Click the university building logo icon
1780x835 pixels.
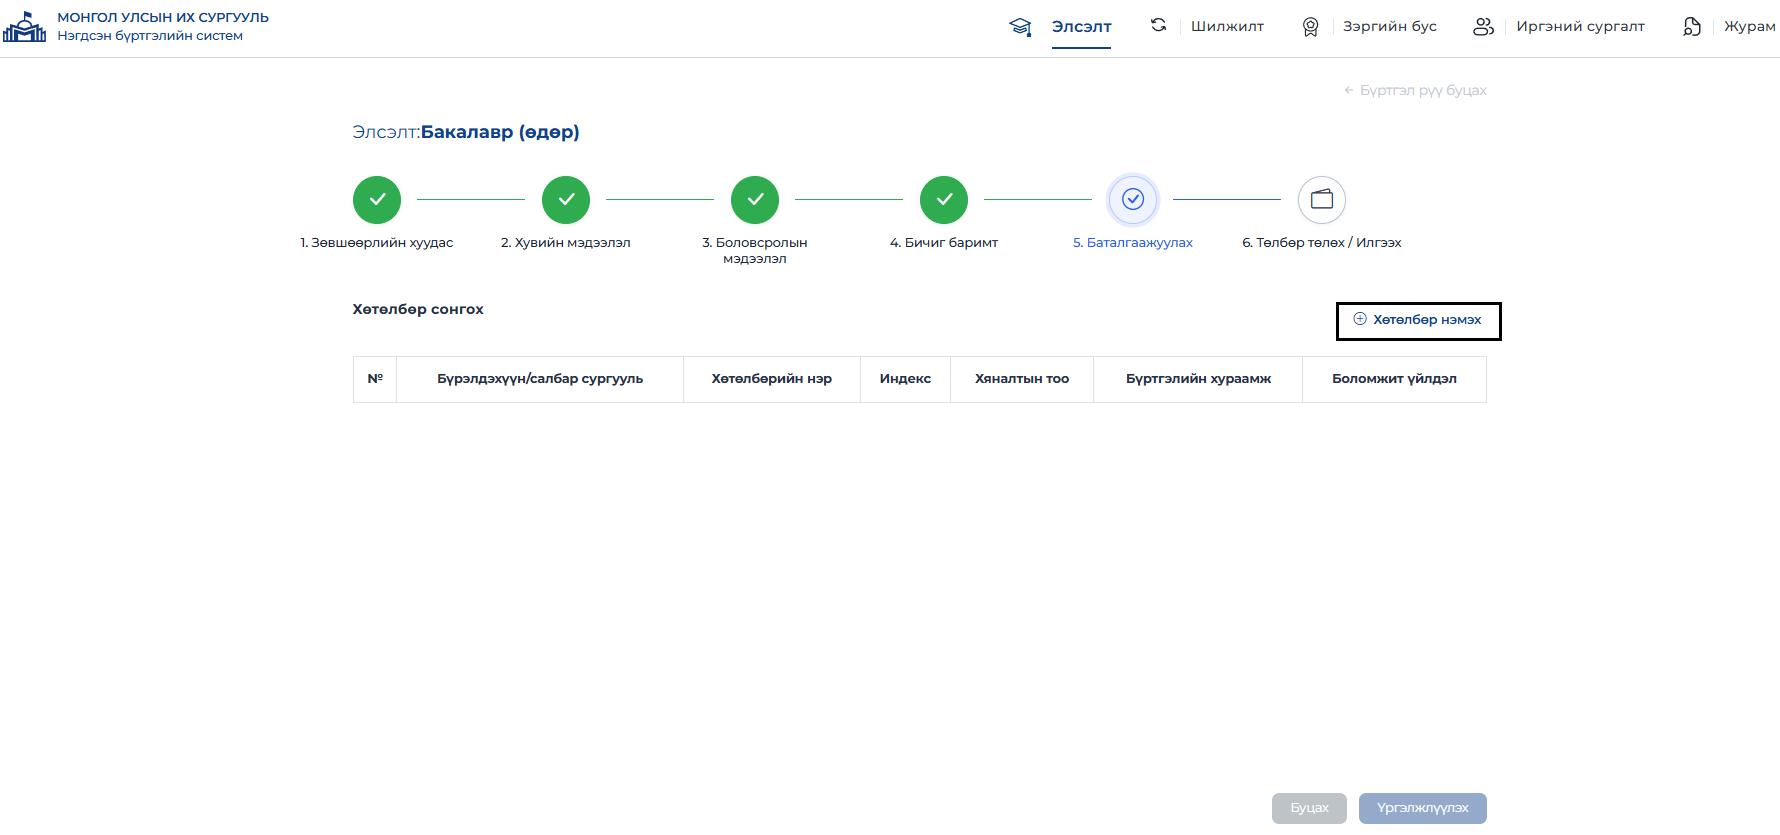pyautogui.click(x=24, y=26)
